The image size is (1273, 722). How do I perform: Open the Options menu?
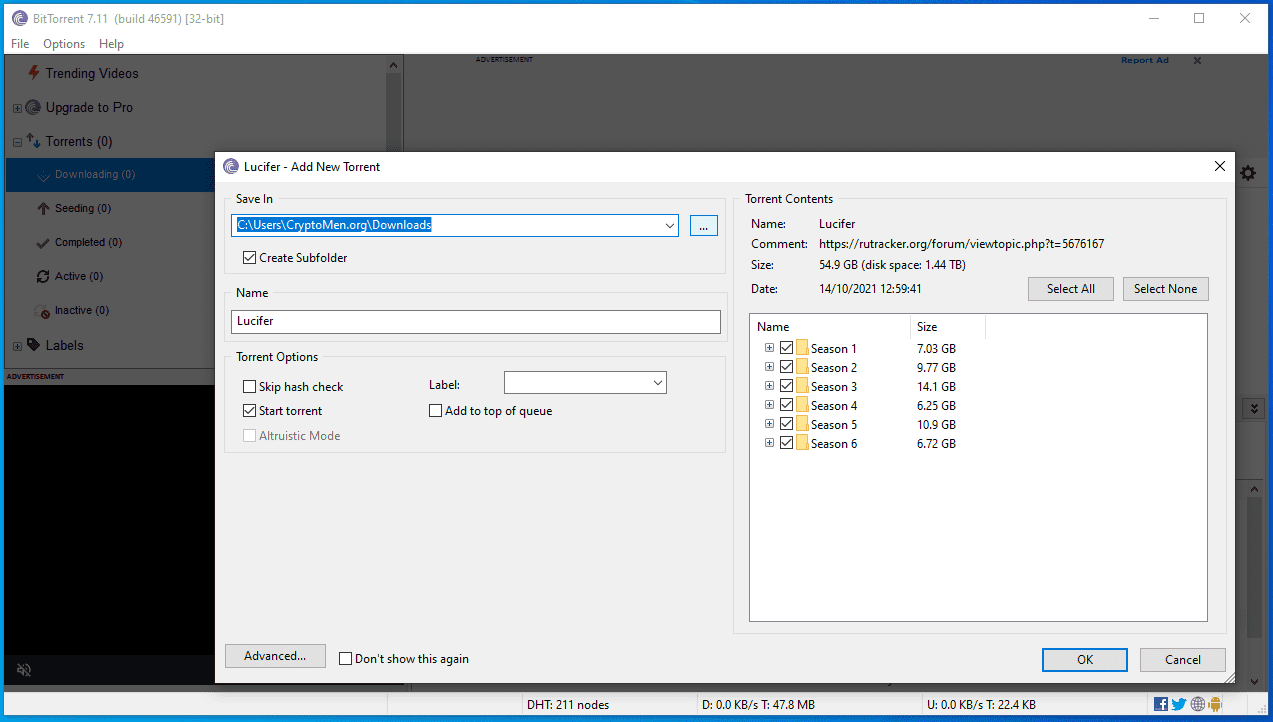coord(64,43)
